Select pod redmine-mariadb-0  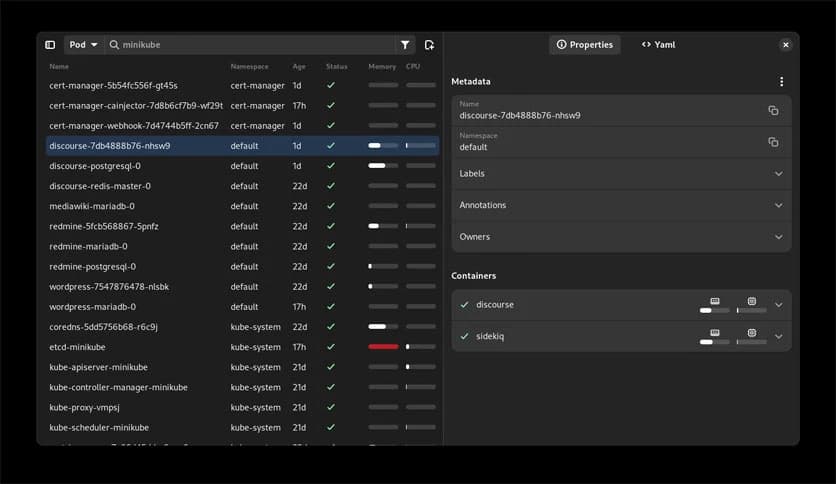pyautogui.click(x=243, y=246)
